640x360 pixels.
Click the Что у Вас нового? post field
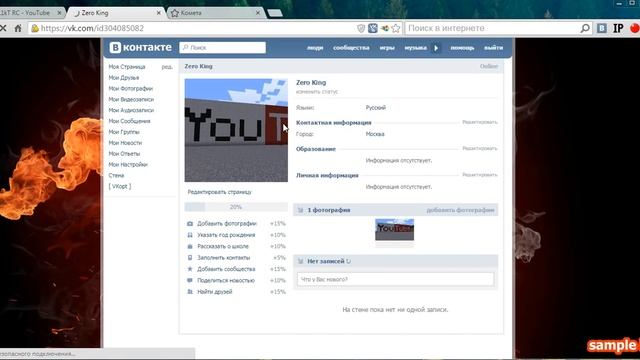(x=395, y=280)
